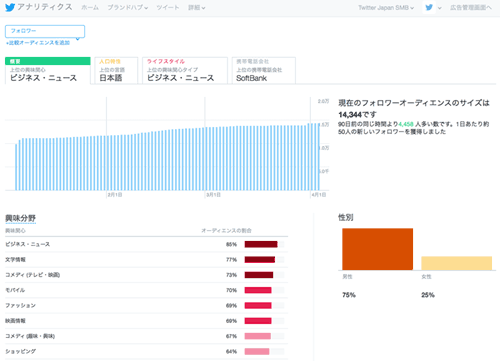Click the Twitter bird logo in header
Viewport: 500px width, 361px height.
point(10,7)
